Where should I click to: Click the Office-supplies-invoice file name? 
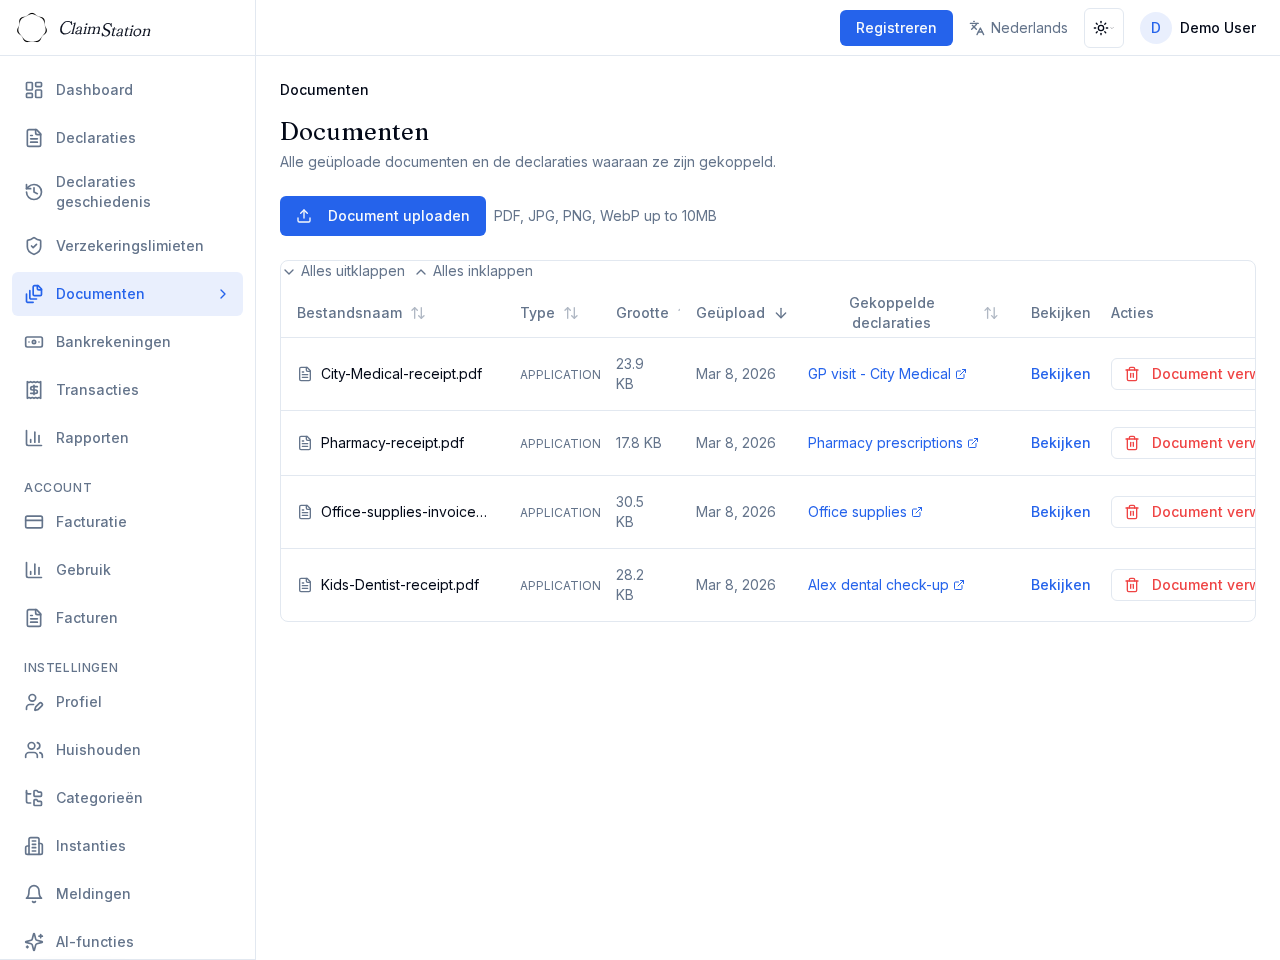pos(403,512)
